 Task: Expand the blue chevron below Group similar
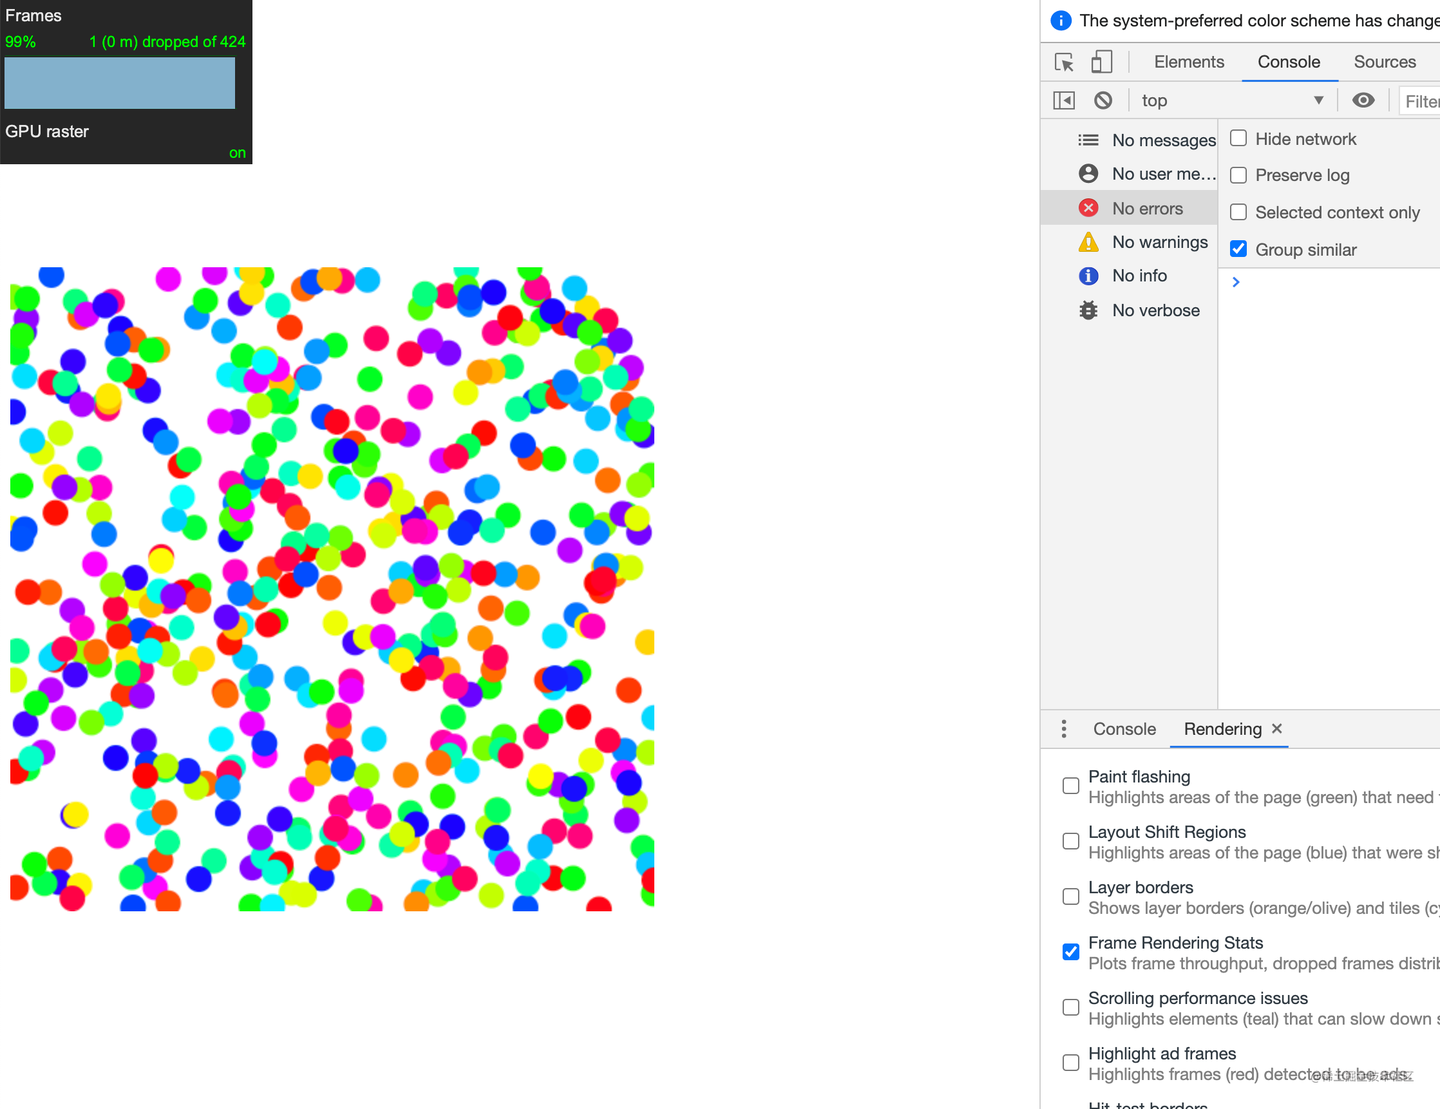click(x=1236, y=281)
